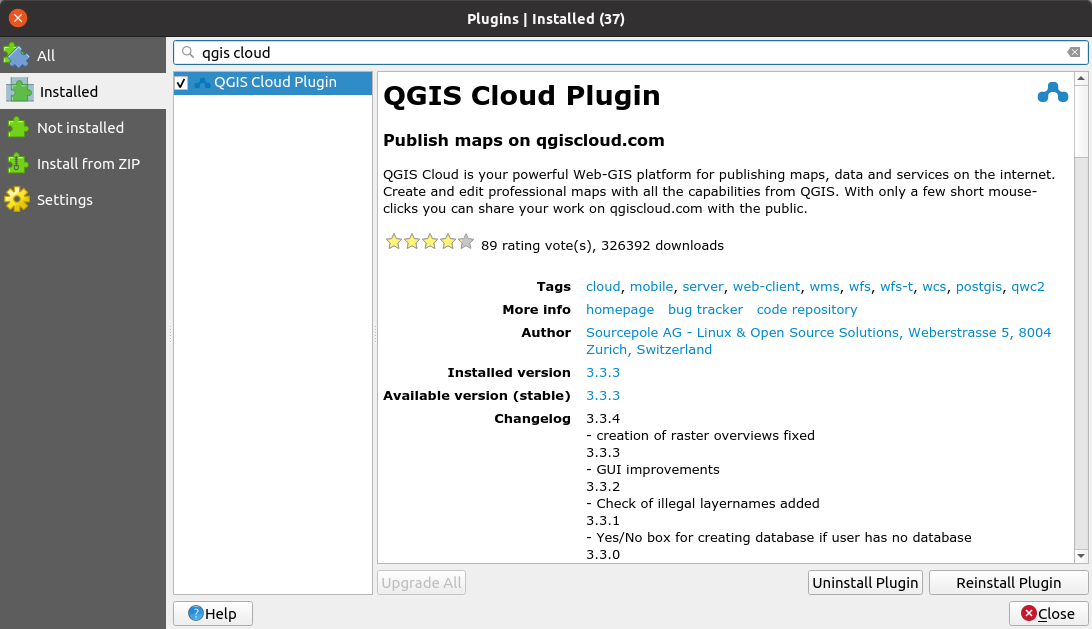Open the wms tag link

tap(825, 286)
